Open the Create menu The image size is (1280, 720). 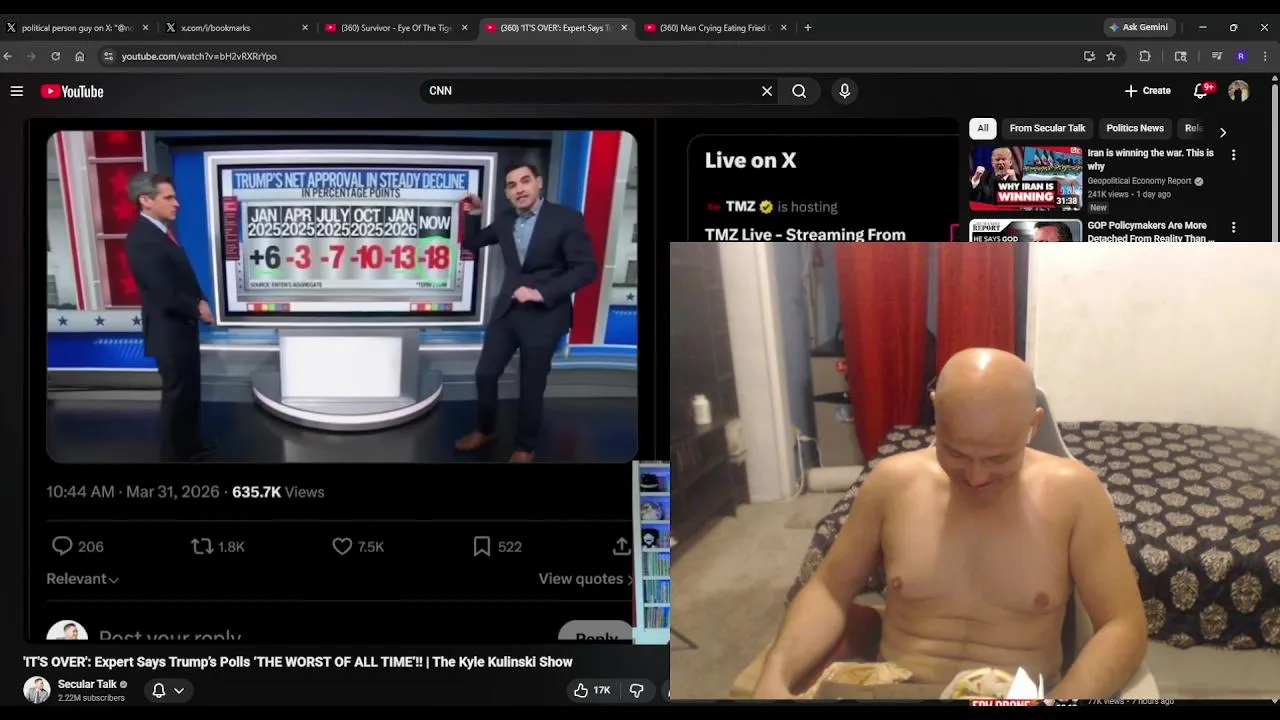tap(1147, 91)
